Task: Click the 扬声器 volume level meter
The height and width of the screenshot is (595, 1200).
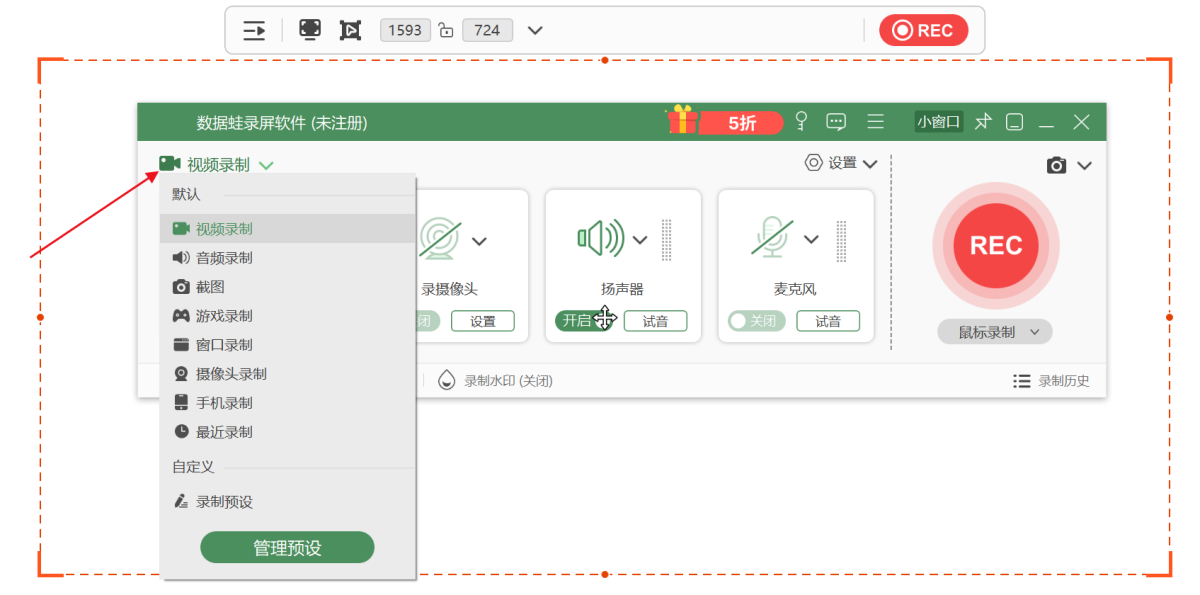Action: tap(666, 240)
